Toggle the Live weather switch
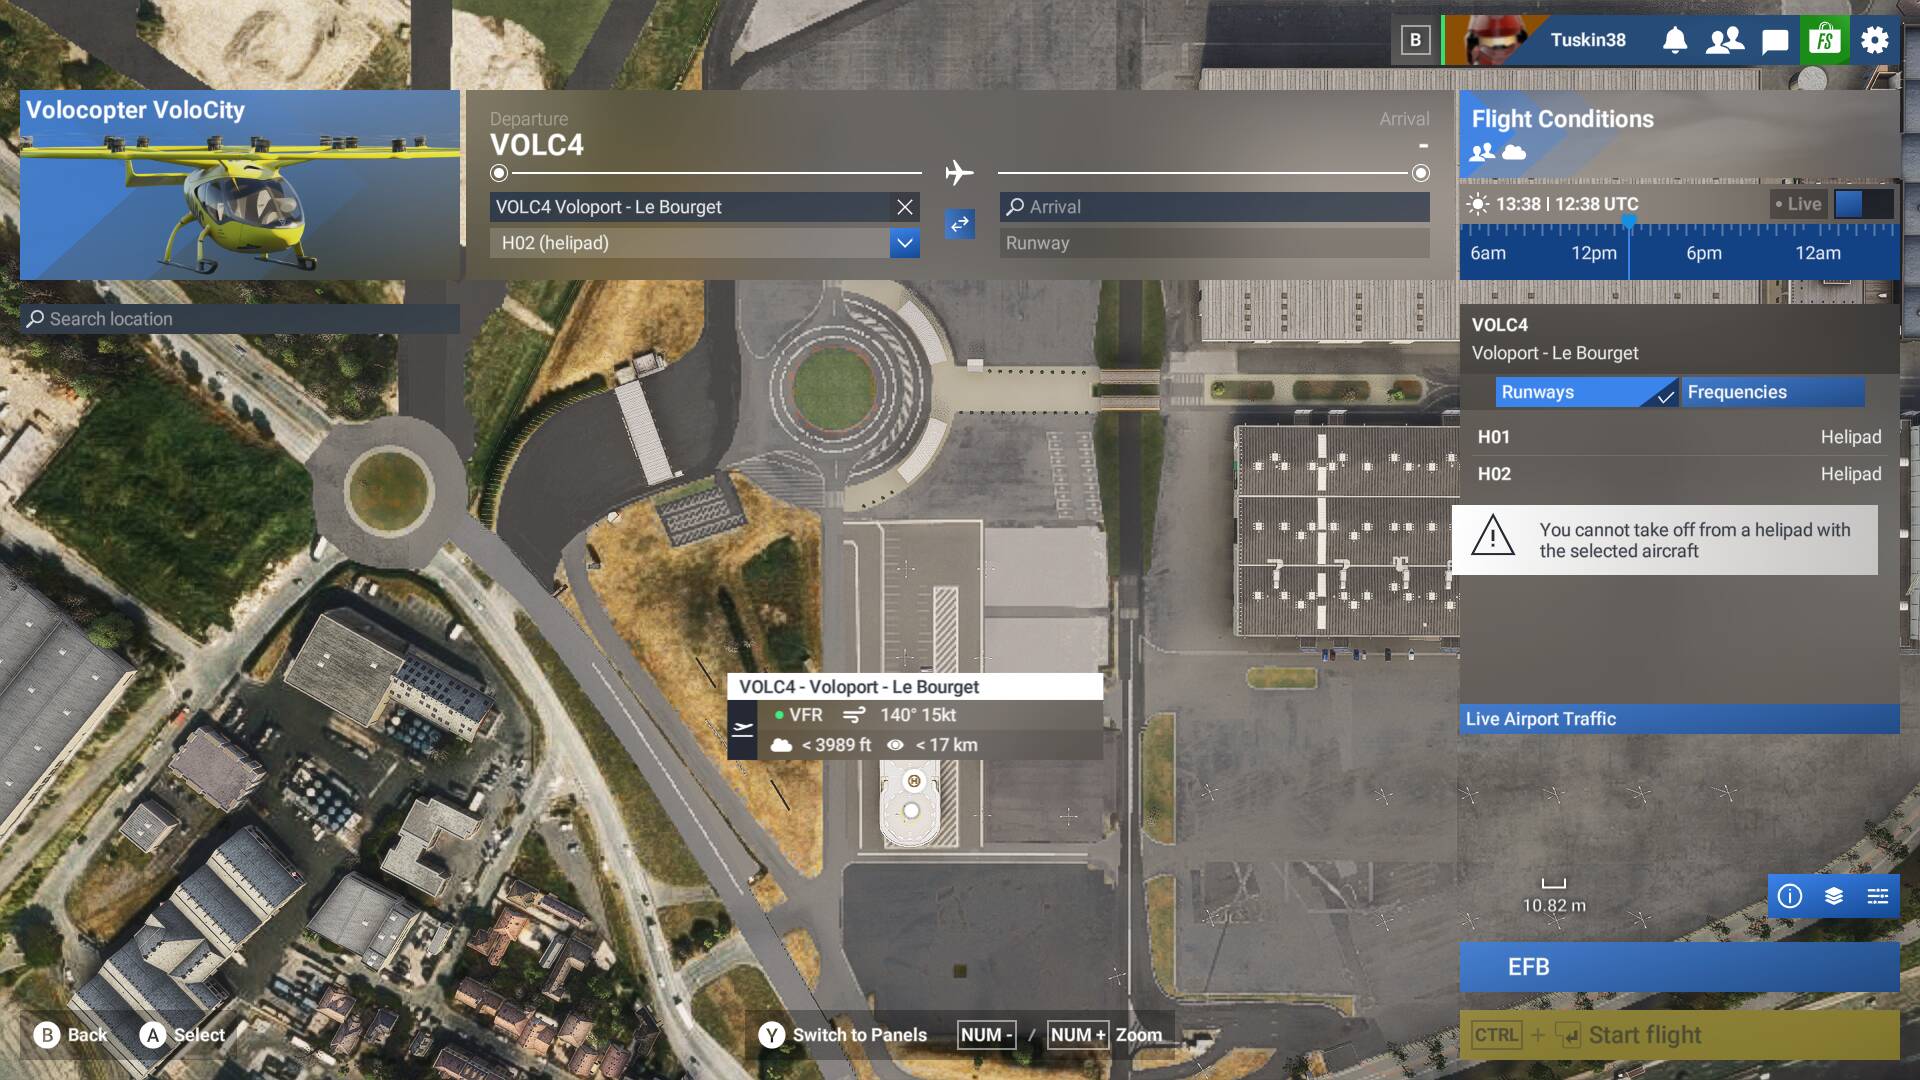1920x1080 pixels. [x=1863, y=204]
